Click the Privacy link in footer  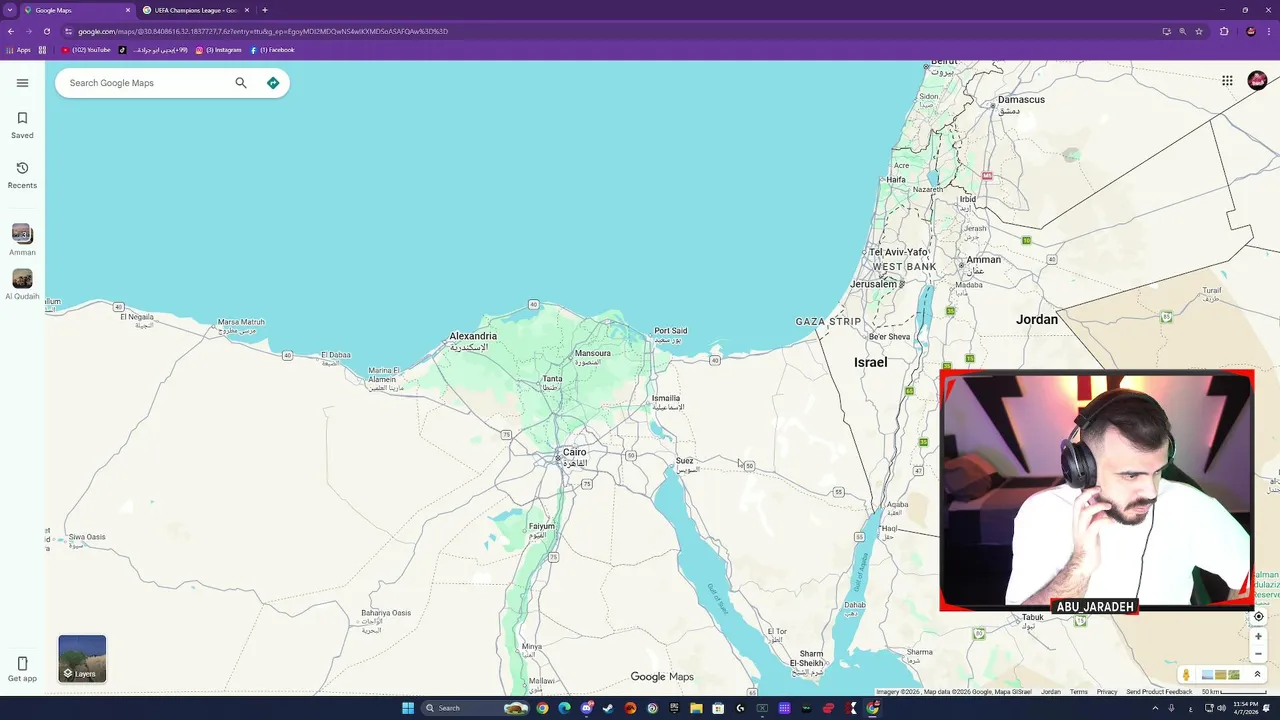coord(1106,692)
